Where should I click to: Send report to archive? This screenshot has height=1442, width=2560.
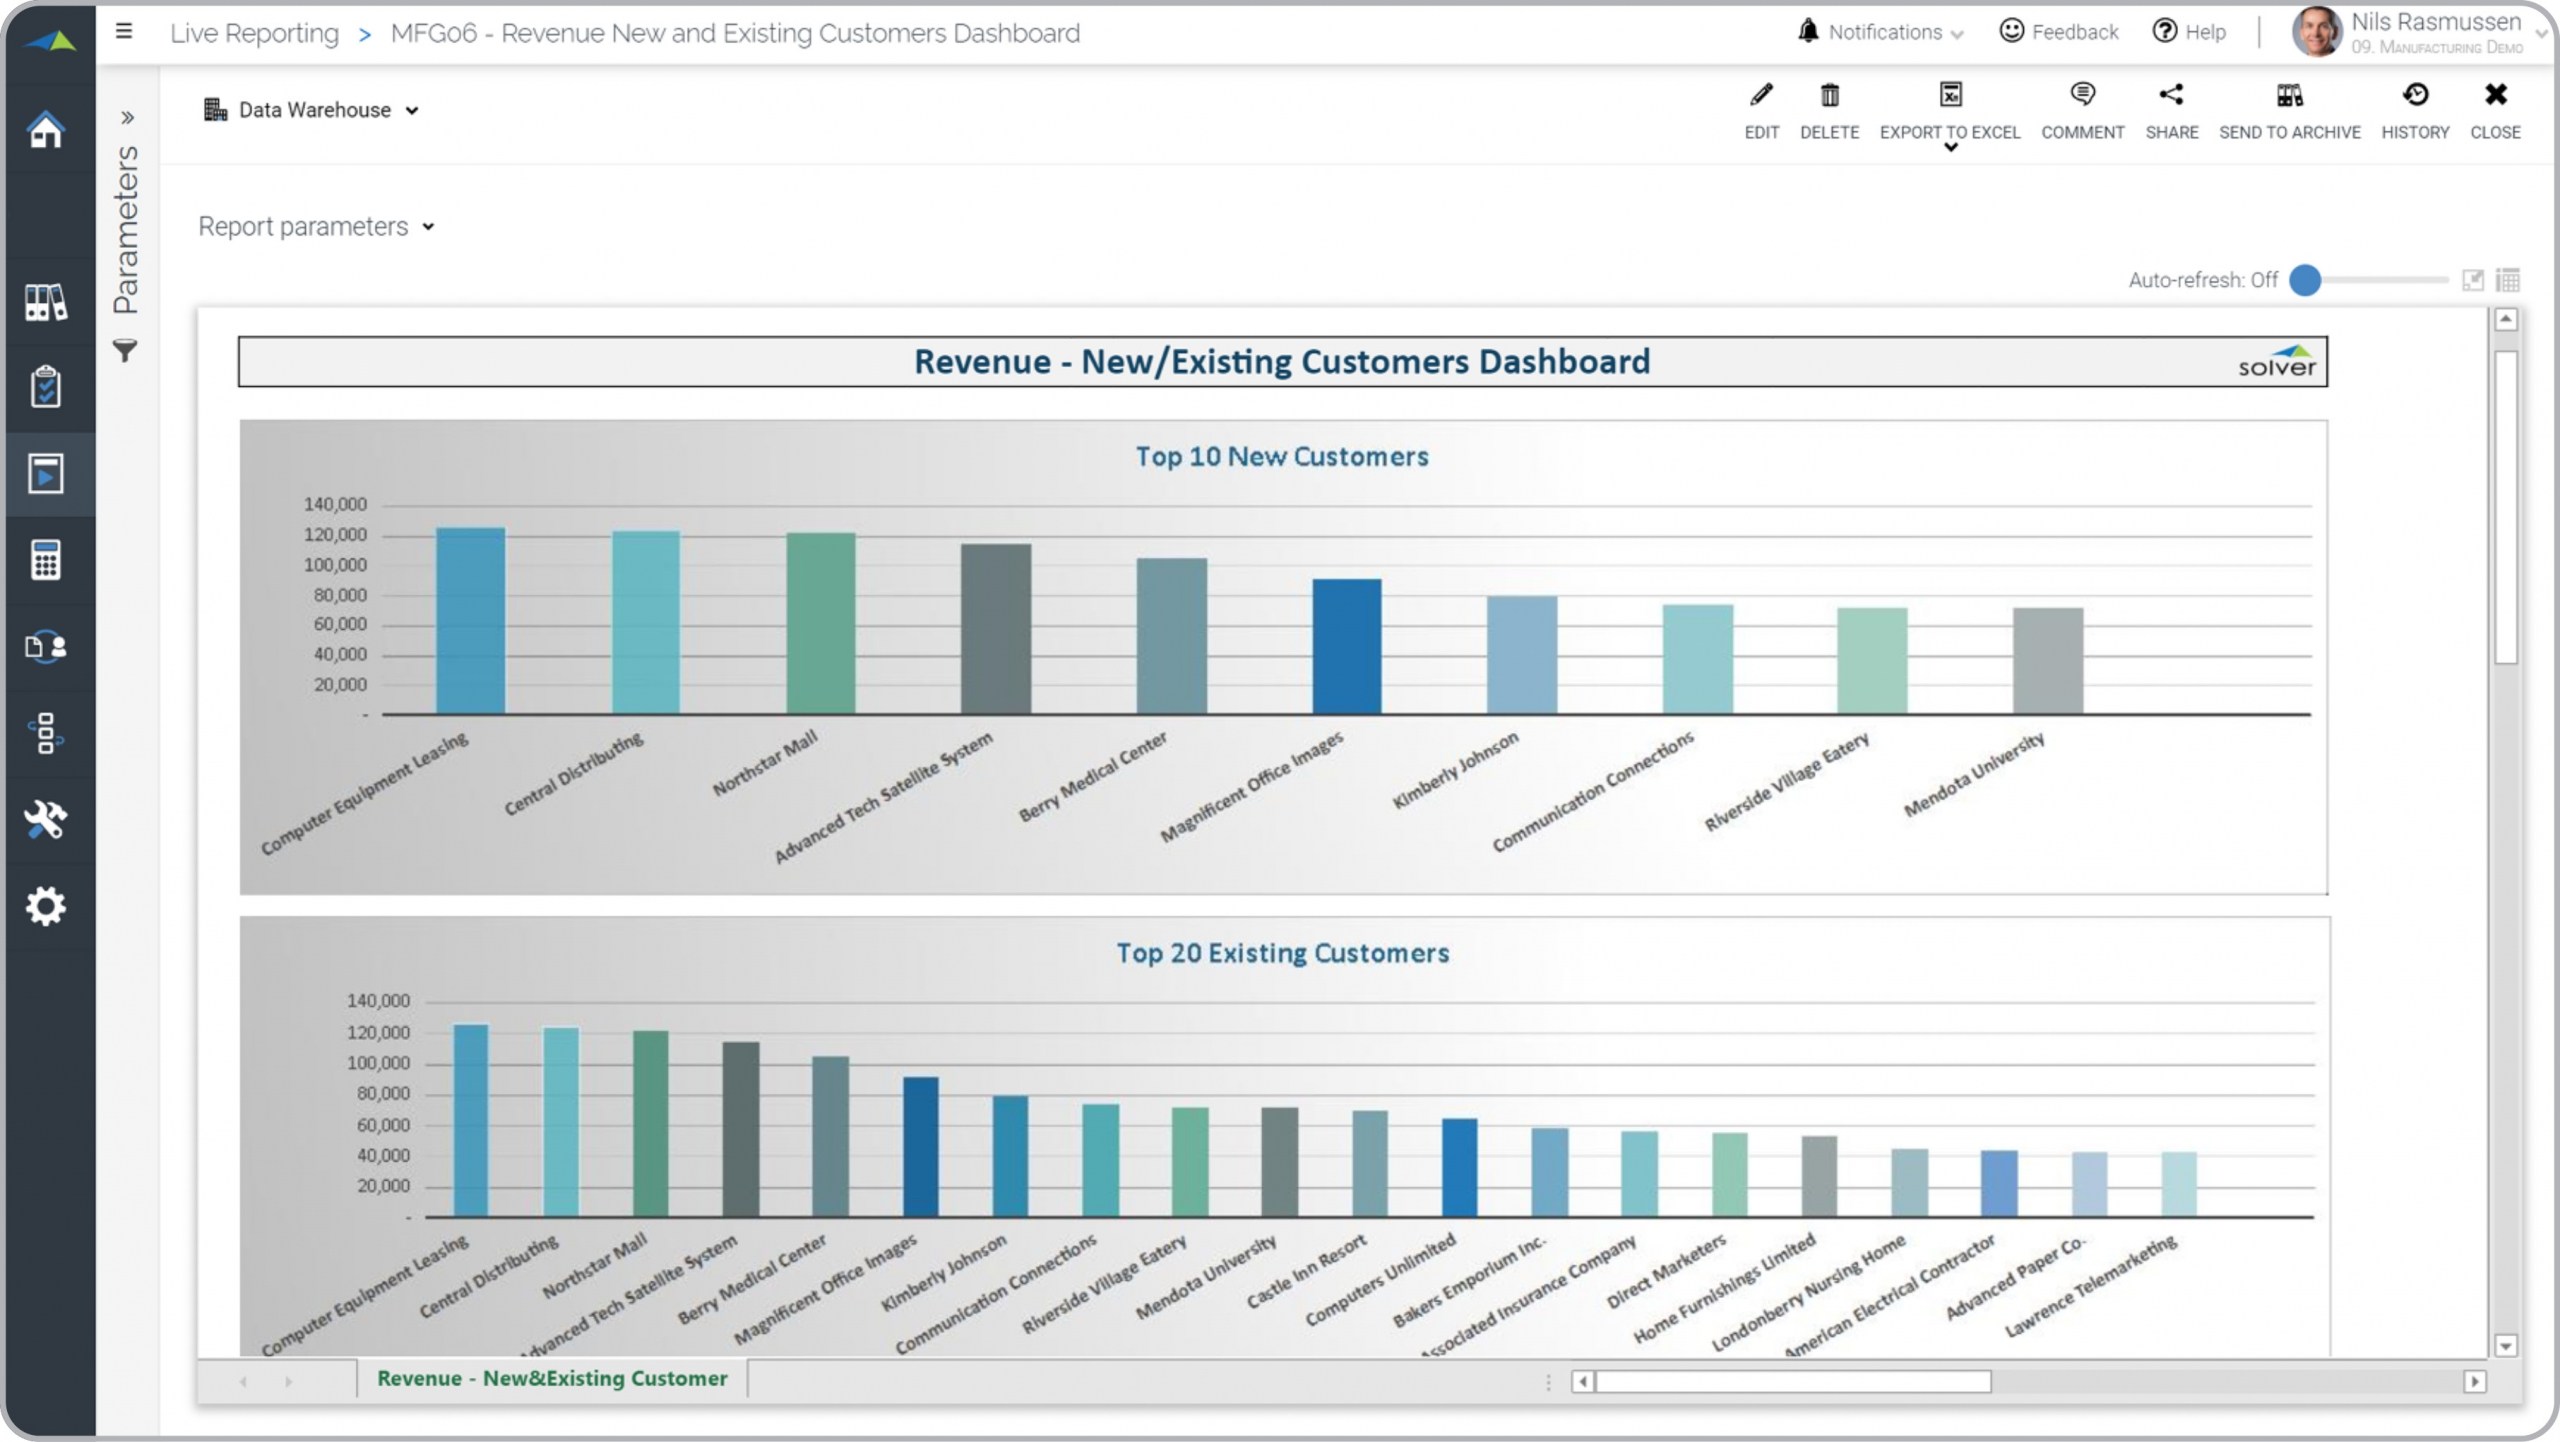(x=2289, y=96)
